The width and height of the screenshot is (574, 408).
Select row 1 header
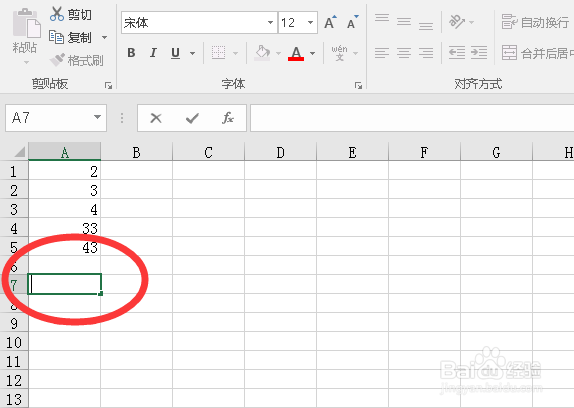pyautogui.click(x=14, y=171)
